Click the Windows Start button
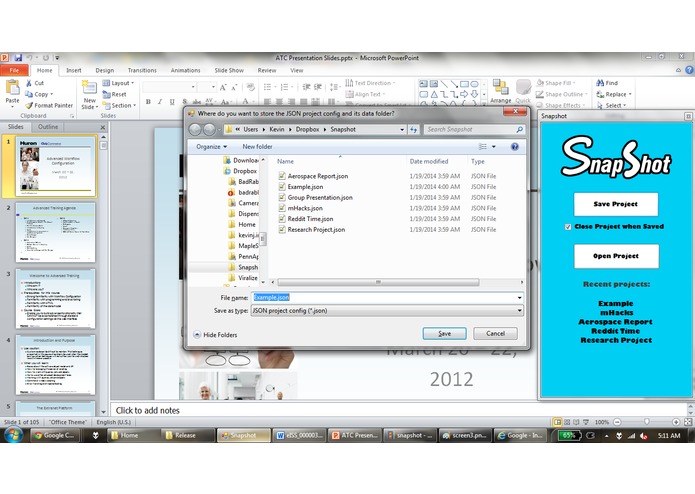The width and height of the screenshot is (695, 494). point(13,435)
